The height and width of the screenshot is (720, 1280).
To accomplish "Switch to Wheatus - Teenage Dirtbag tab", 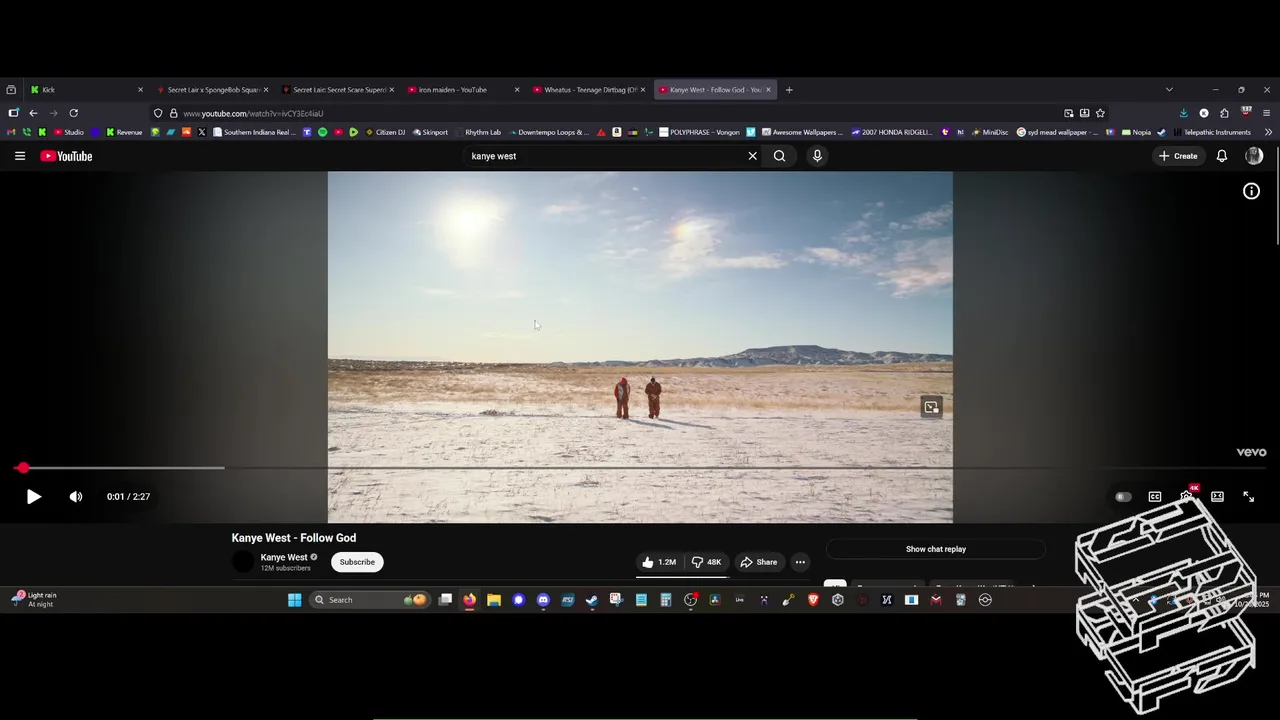I will click(x=588, y=90).
